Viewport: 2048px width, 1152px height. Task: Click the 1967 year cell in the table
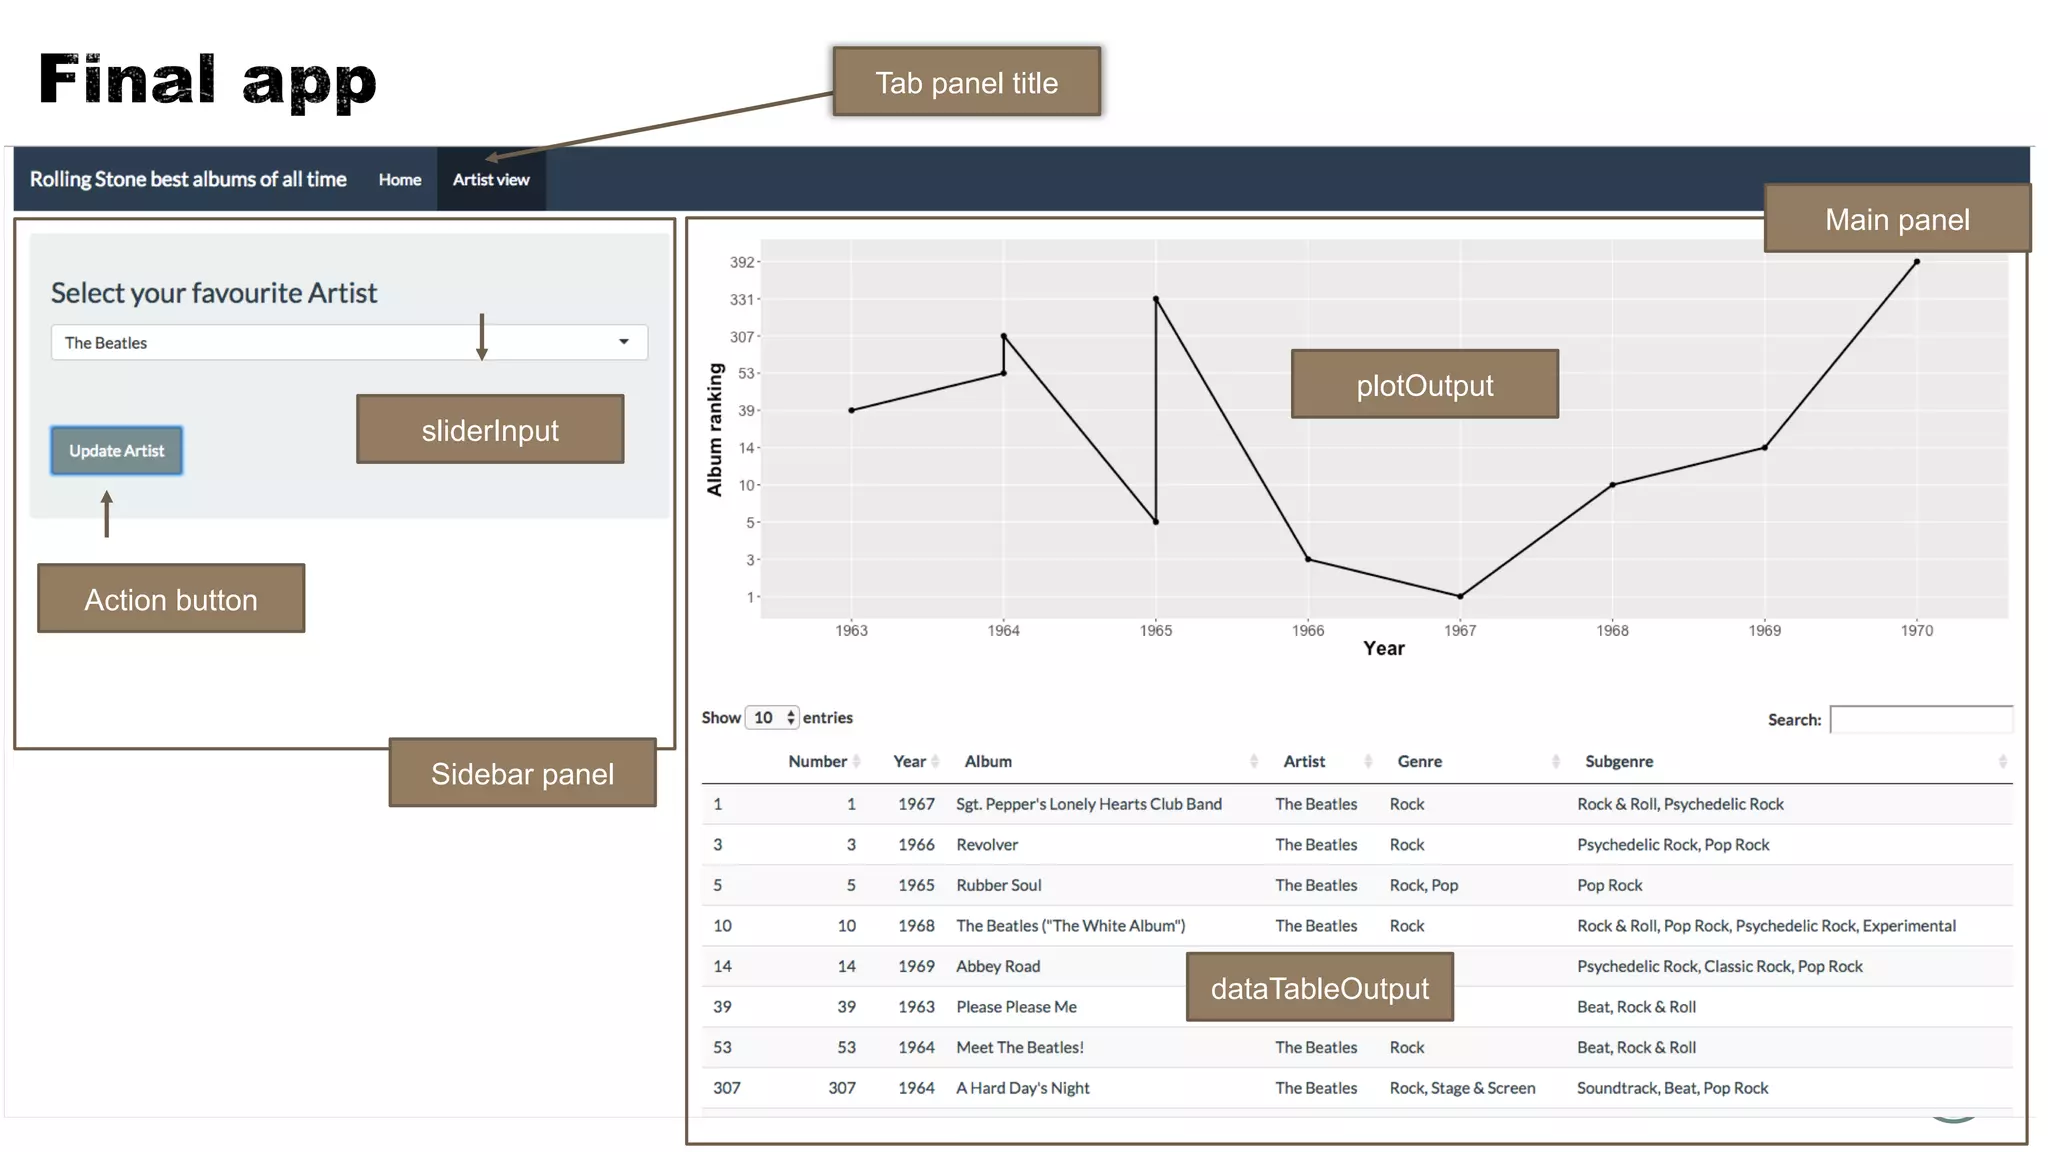coord(916,804)
